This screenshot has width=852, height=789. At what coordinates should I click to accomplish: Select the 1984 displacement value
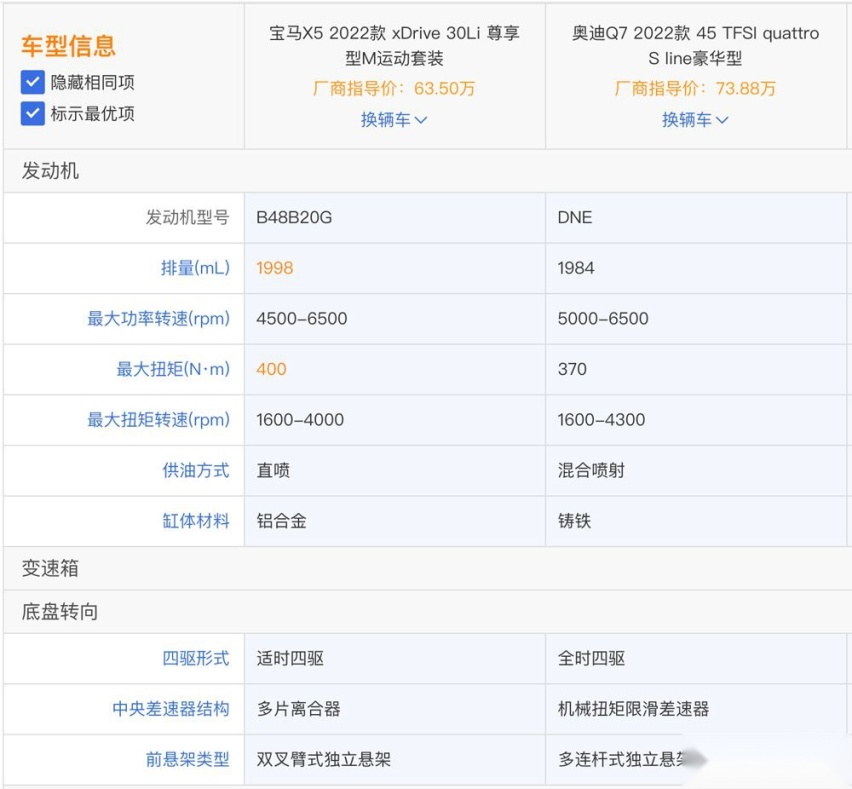[x=576, y=268]
